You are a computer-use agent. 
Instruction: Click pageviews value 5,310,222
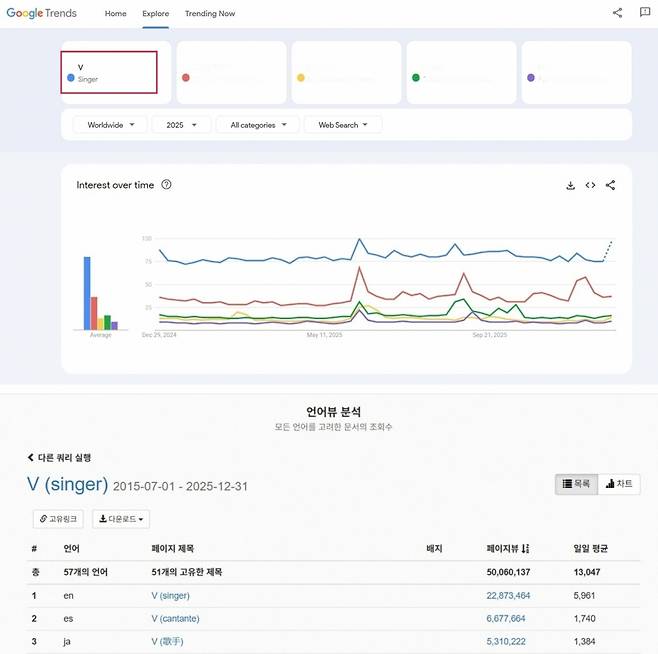pos(506,641)
